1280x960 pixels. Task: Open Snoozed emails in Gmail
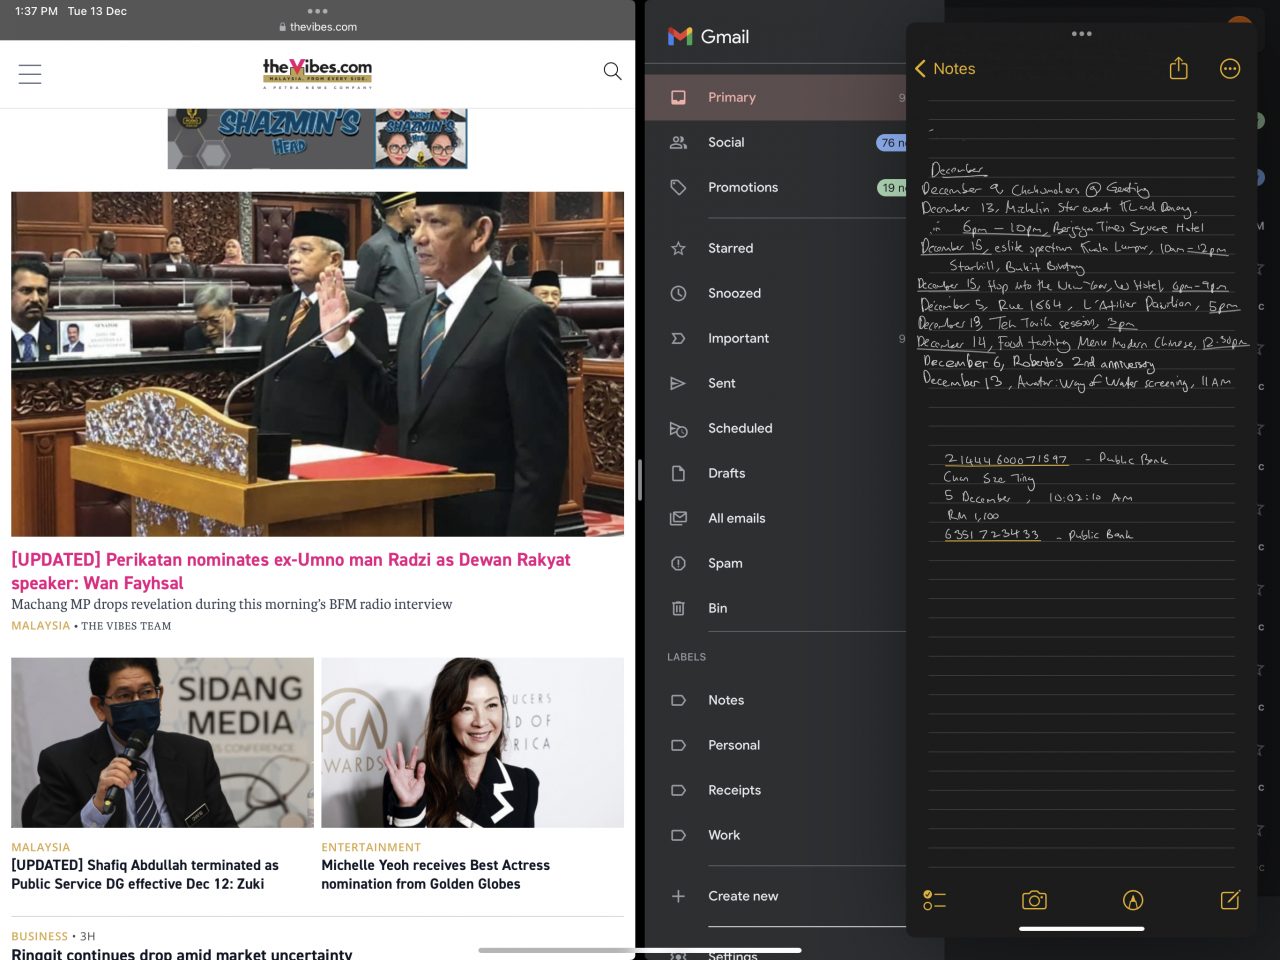(x=735, y=293)
